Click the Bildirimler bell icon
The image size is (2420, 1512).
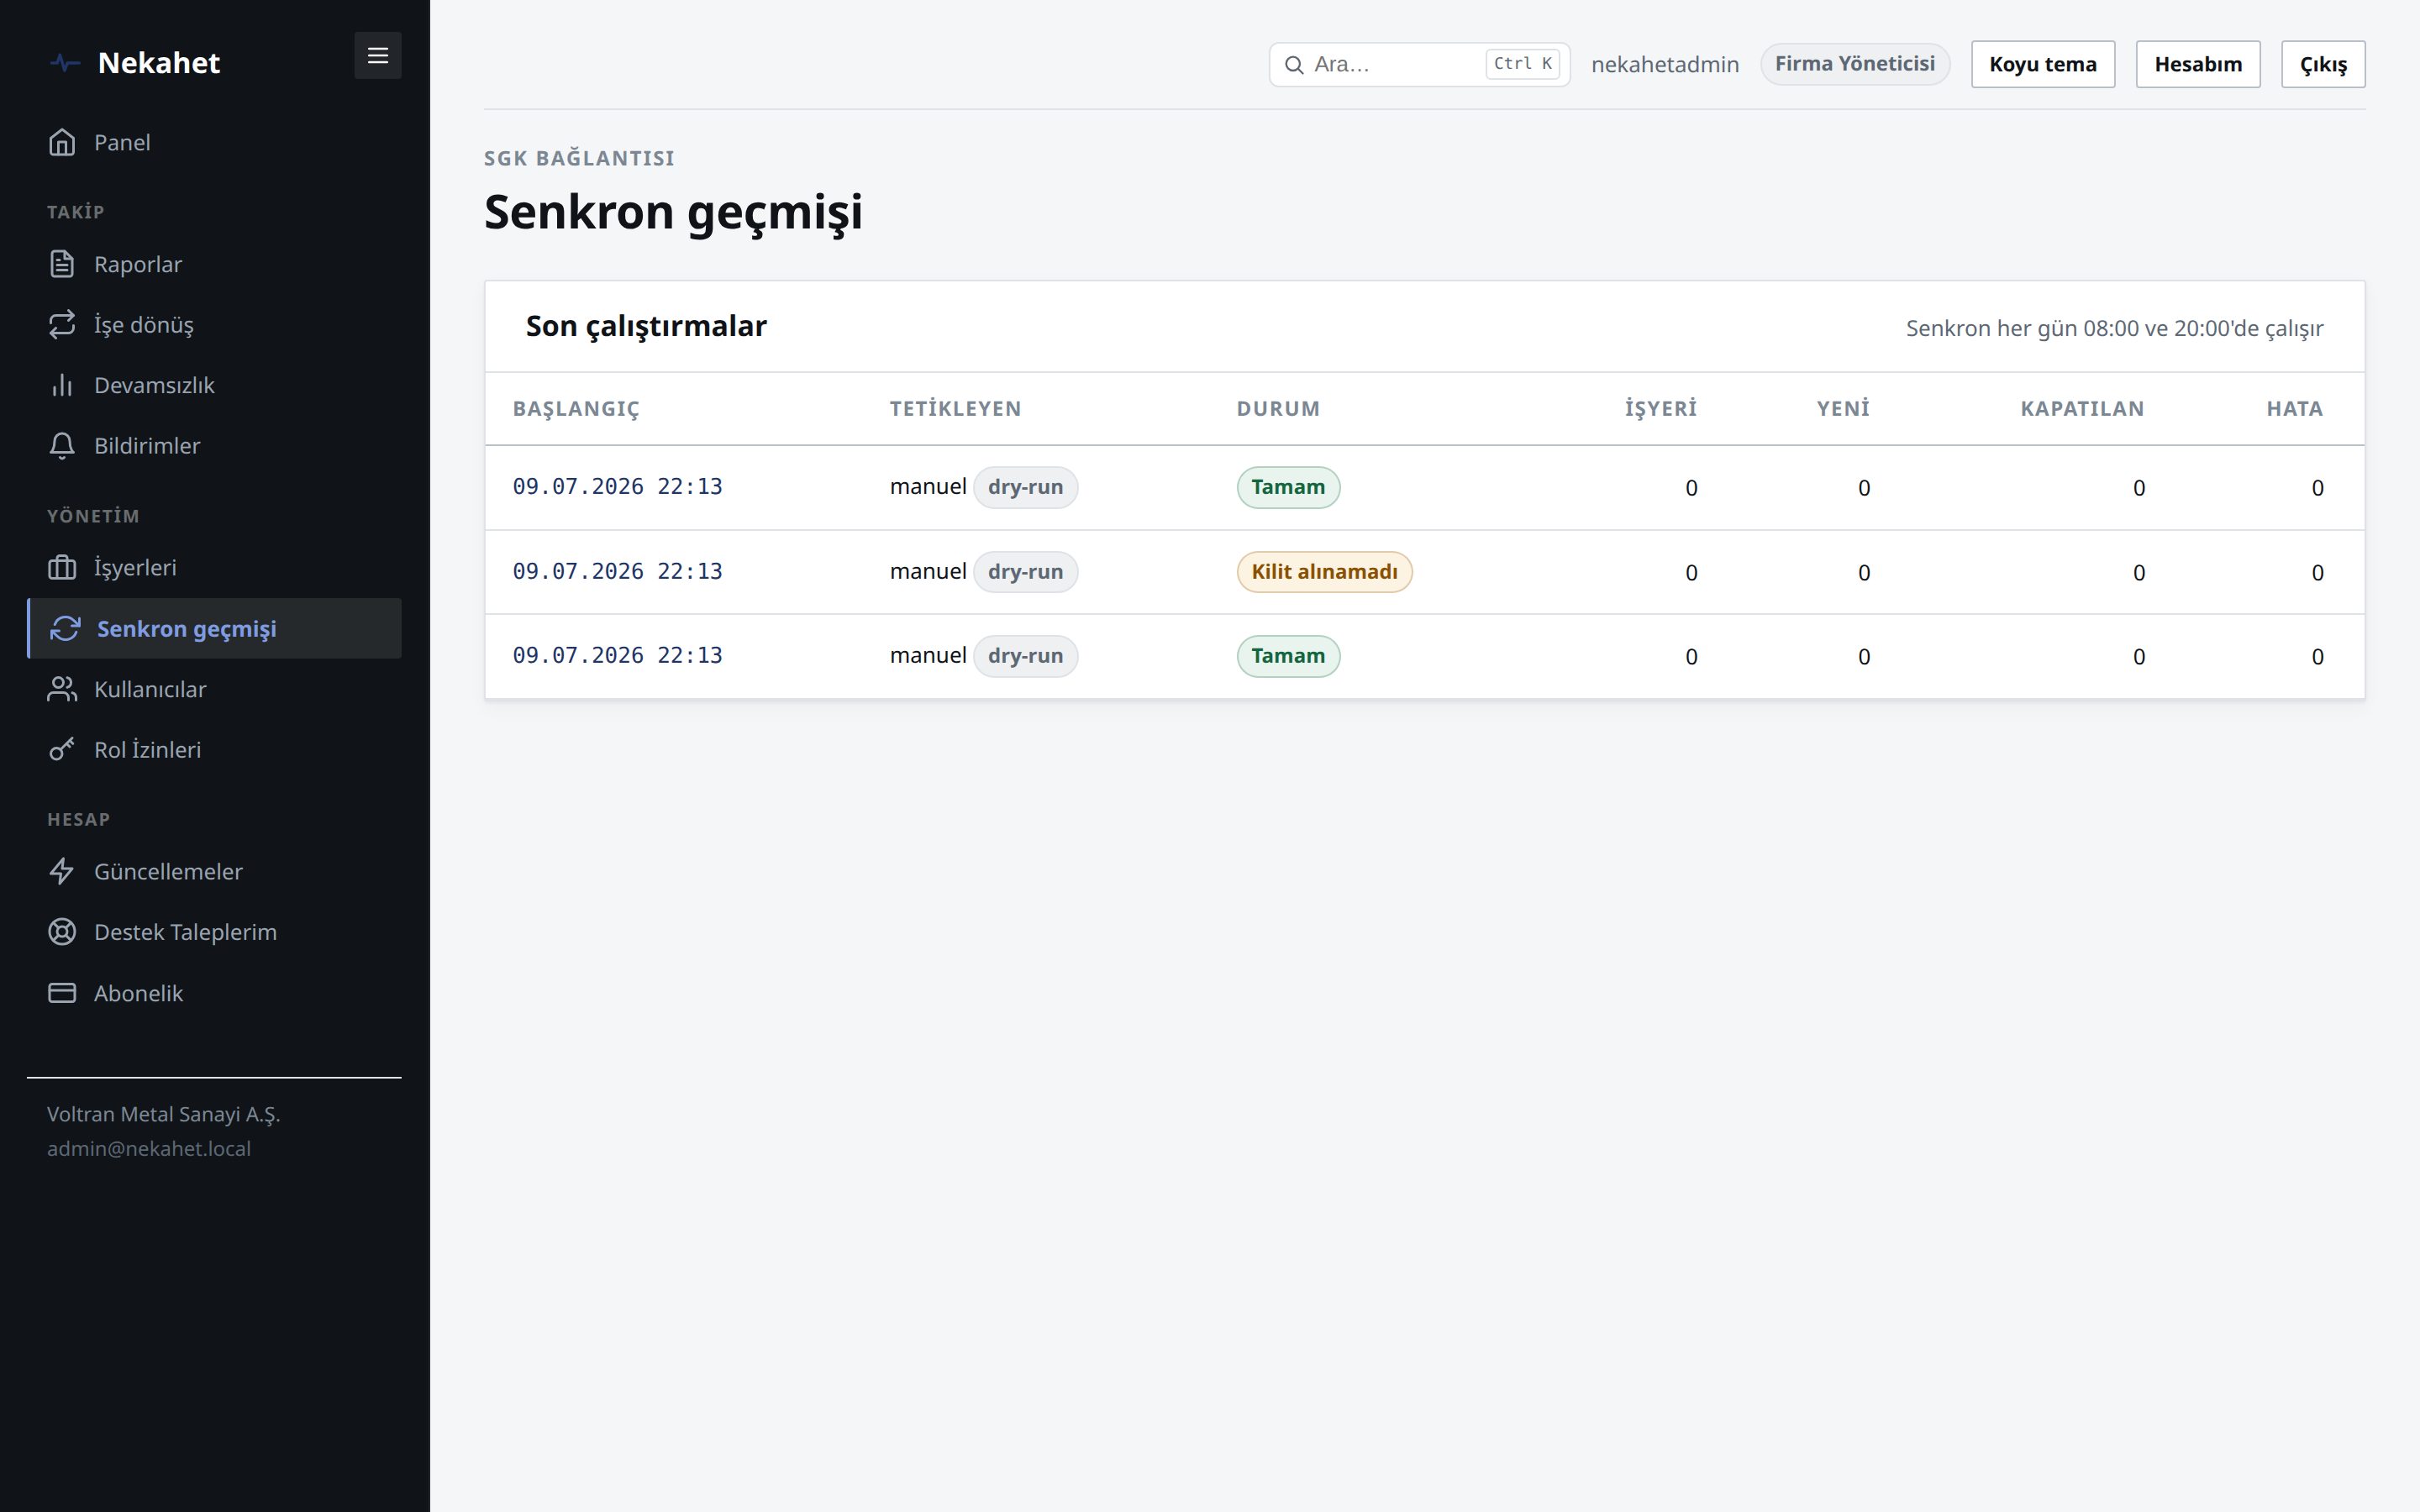click(62, 445)
